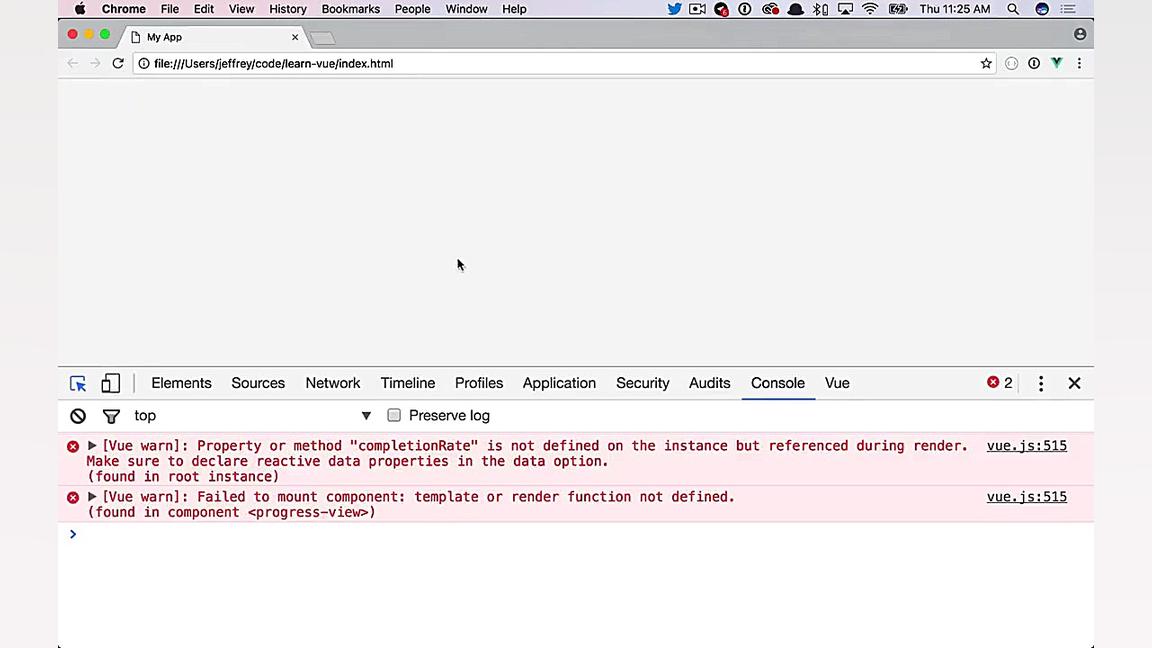Open the View menu
This screenshot has width=1152, height=648.
241,9
